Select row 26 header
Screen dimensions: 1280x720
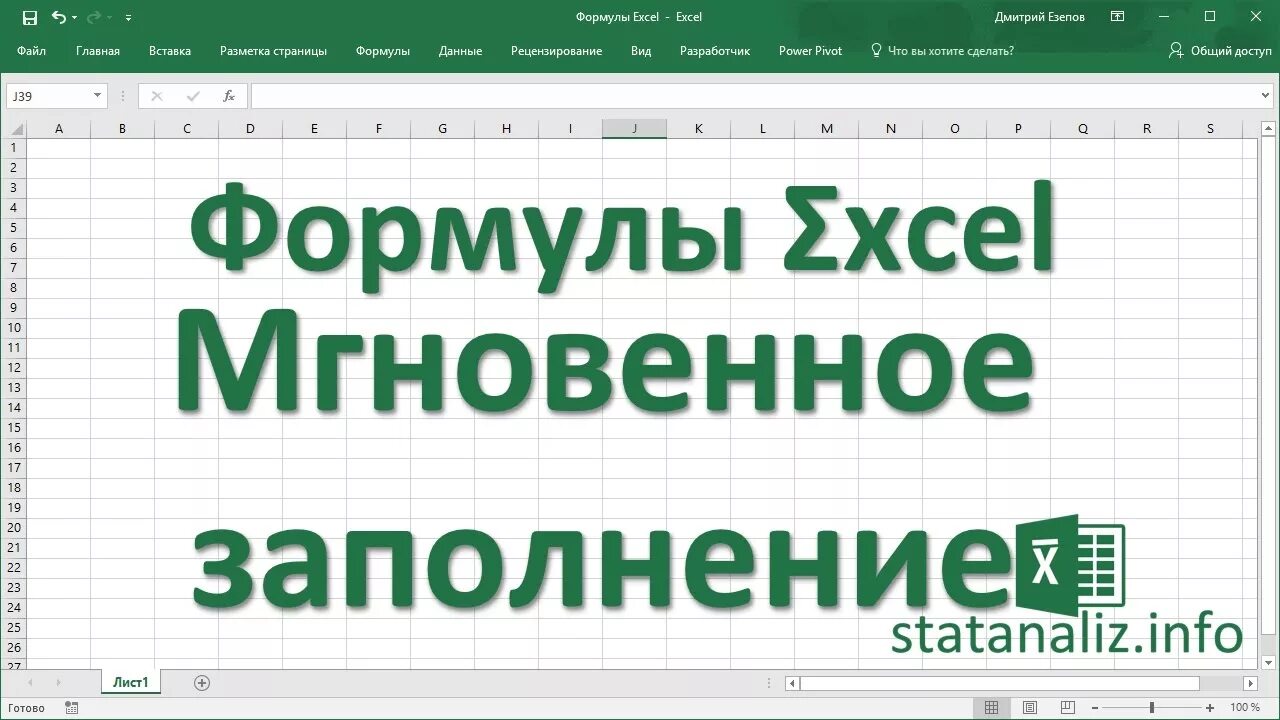point(14,648)
